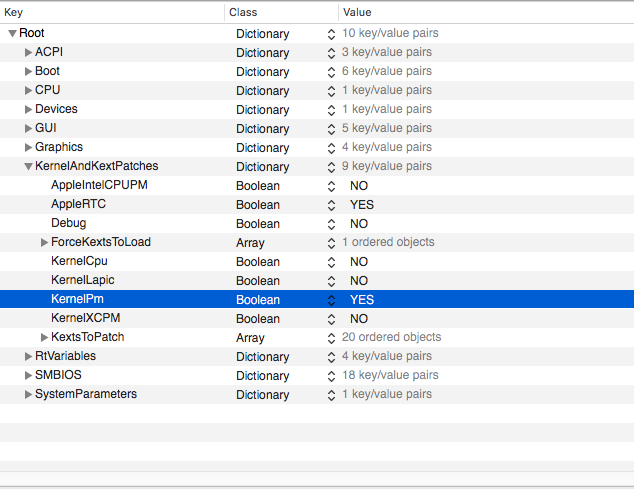Open class stepper for Root row
The height and width of the screenshot is (489, 634).
coord(331,34)
